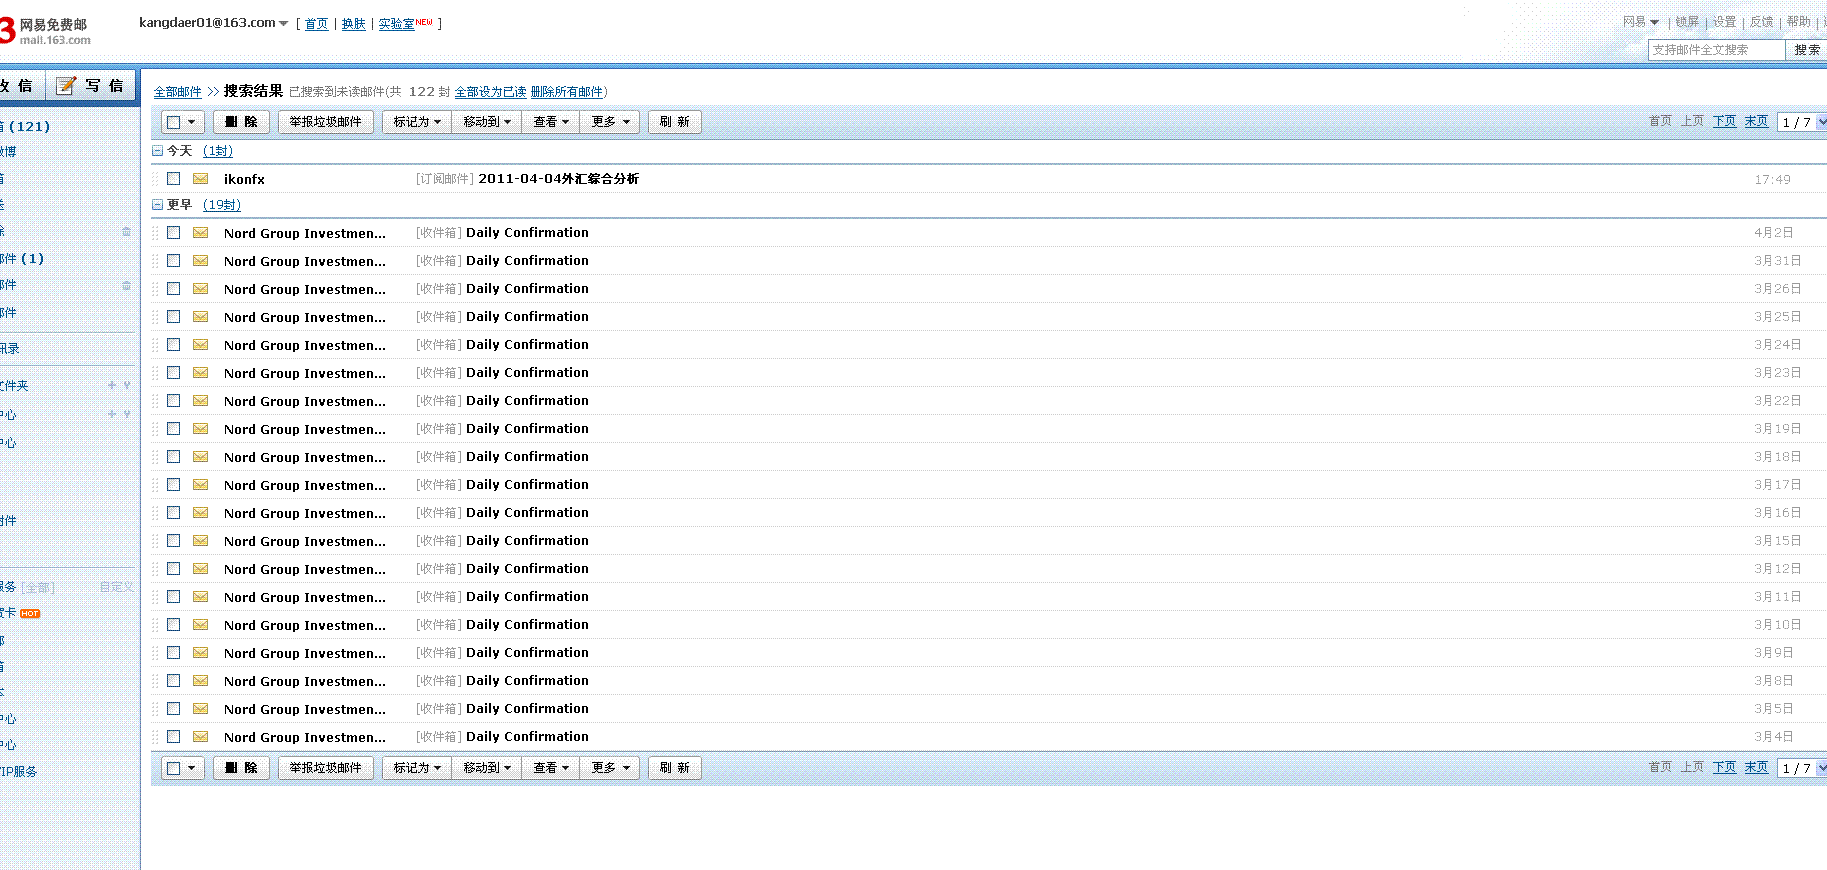Click the envelope icon for the 3月19日 email

201,429
